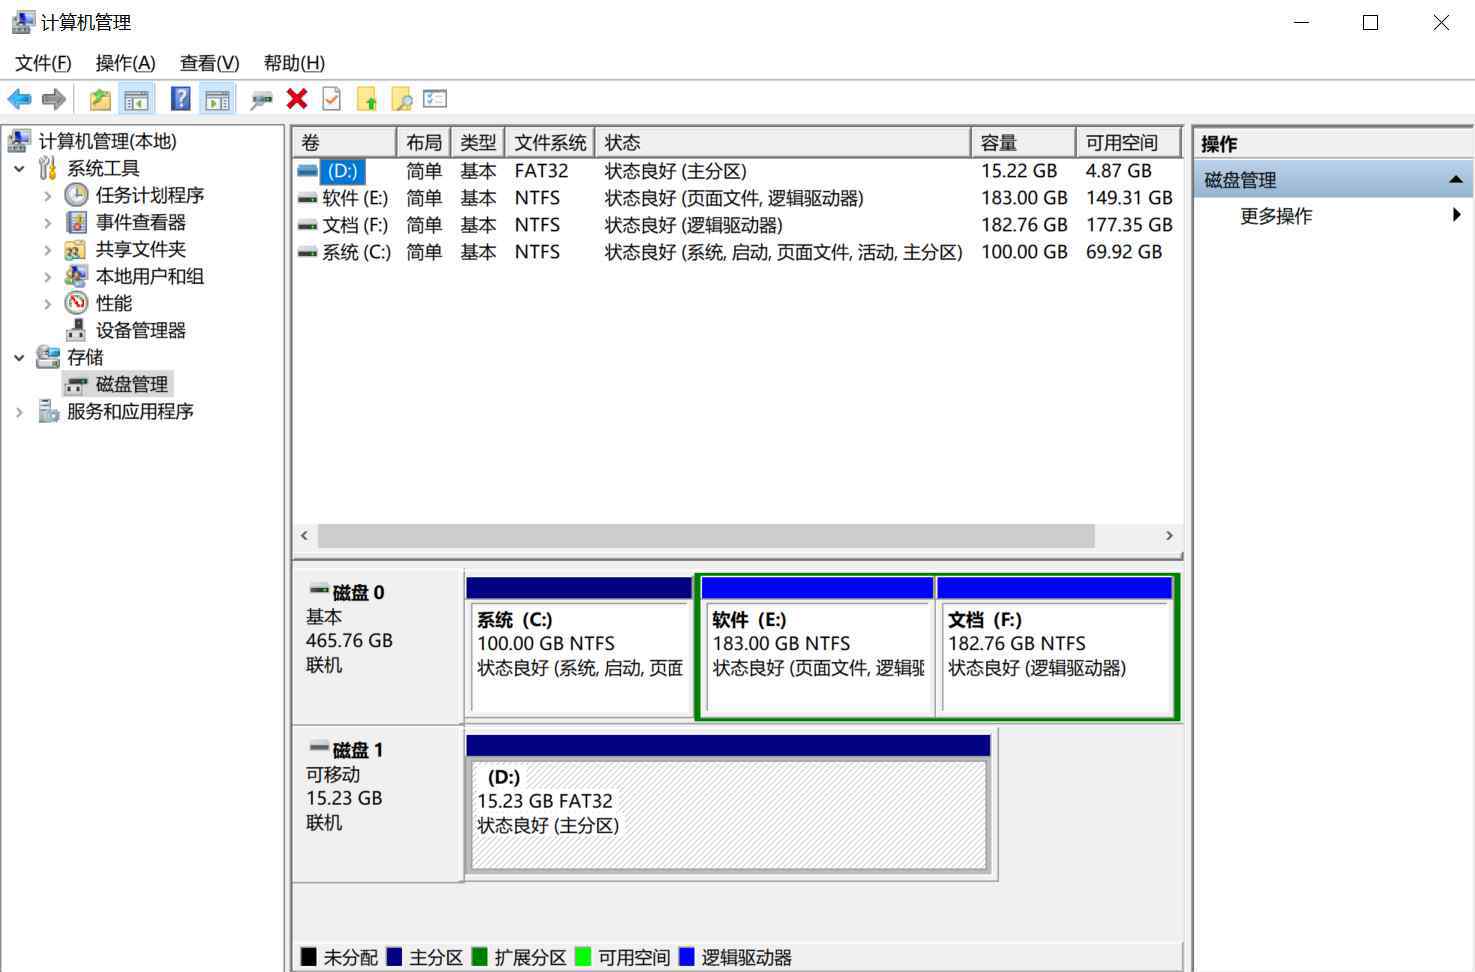
Task: Click the Computer Management title bar icon
Action: click(22, 22)
